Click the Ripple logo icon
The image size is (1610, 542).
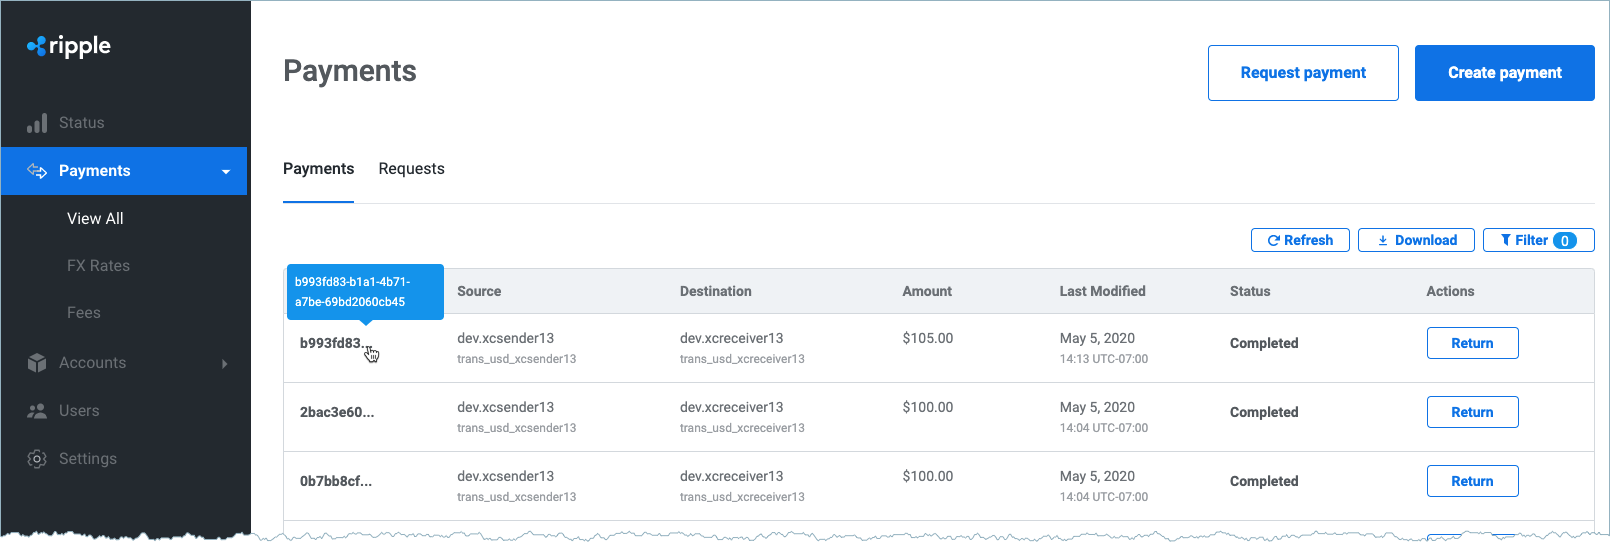pos(36,46)
